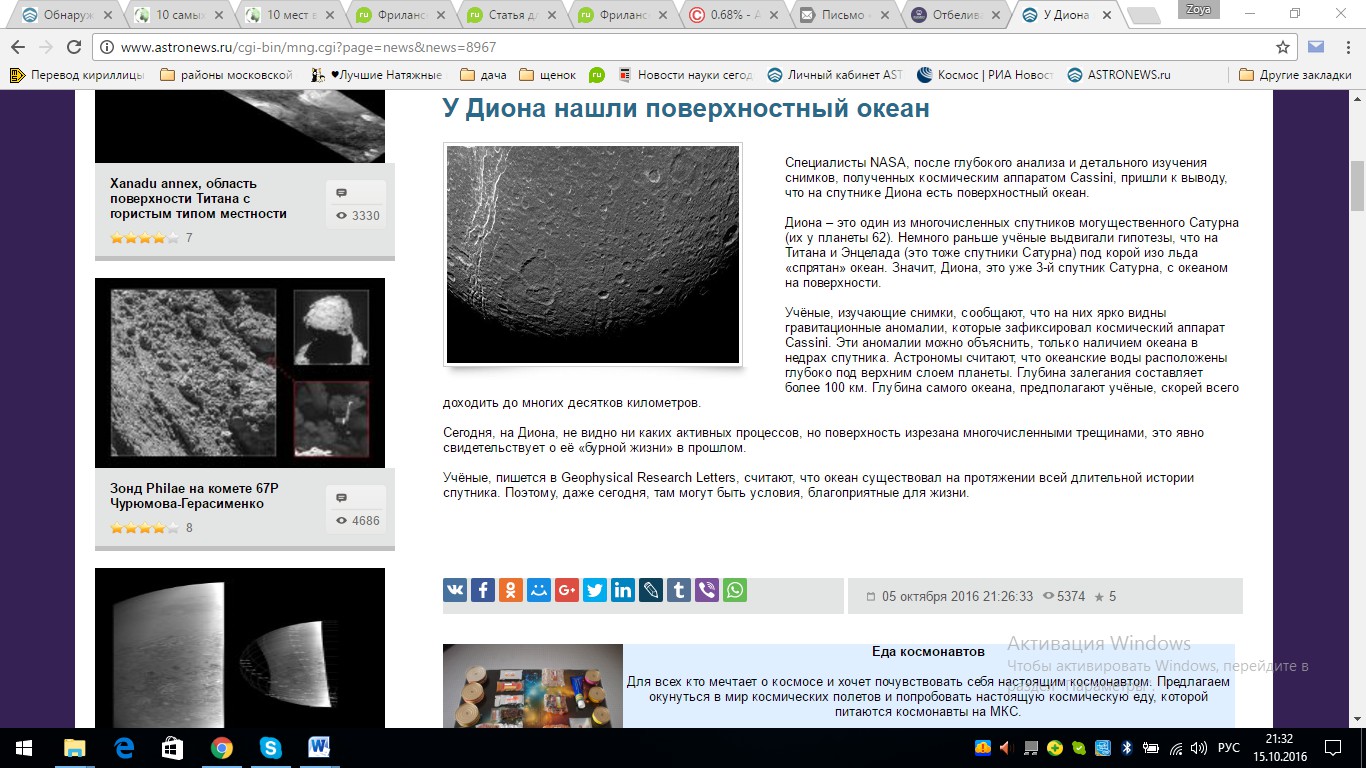Screen dimensions: 1366x768
Task: Open the mail extension icon
Action: click(1316, 47)
